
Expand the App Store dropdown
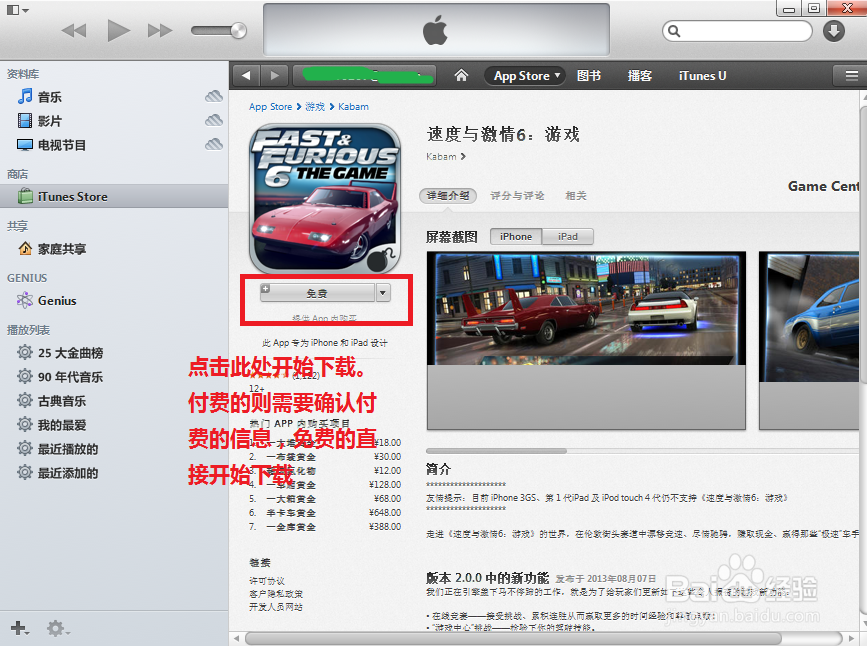[x=525, y=76]
